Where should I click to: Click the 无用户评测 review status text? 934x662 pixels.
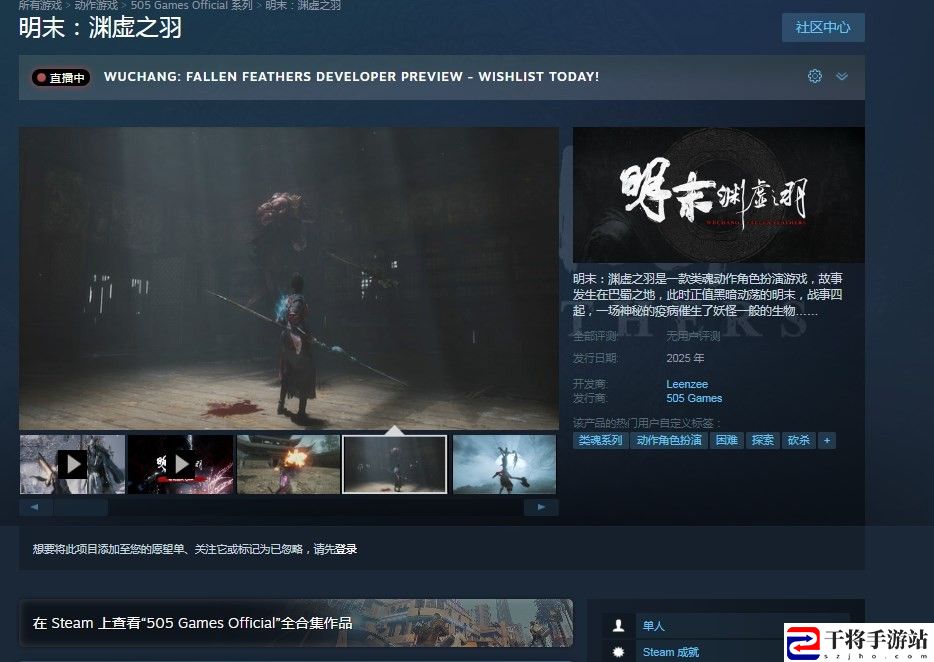693,336
